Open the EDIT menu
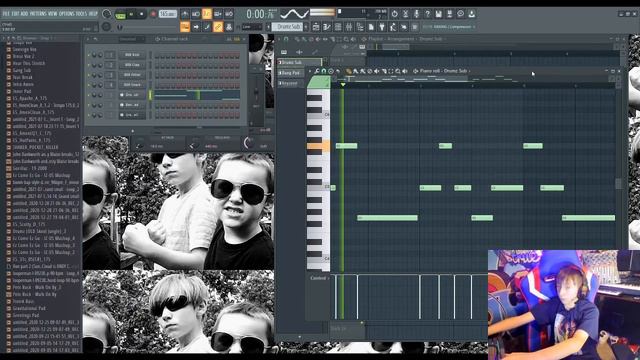 tap(16, 13)
